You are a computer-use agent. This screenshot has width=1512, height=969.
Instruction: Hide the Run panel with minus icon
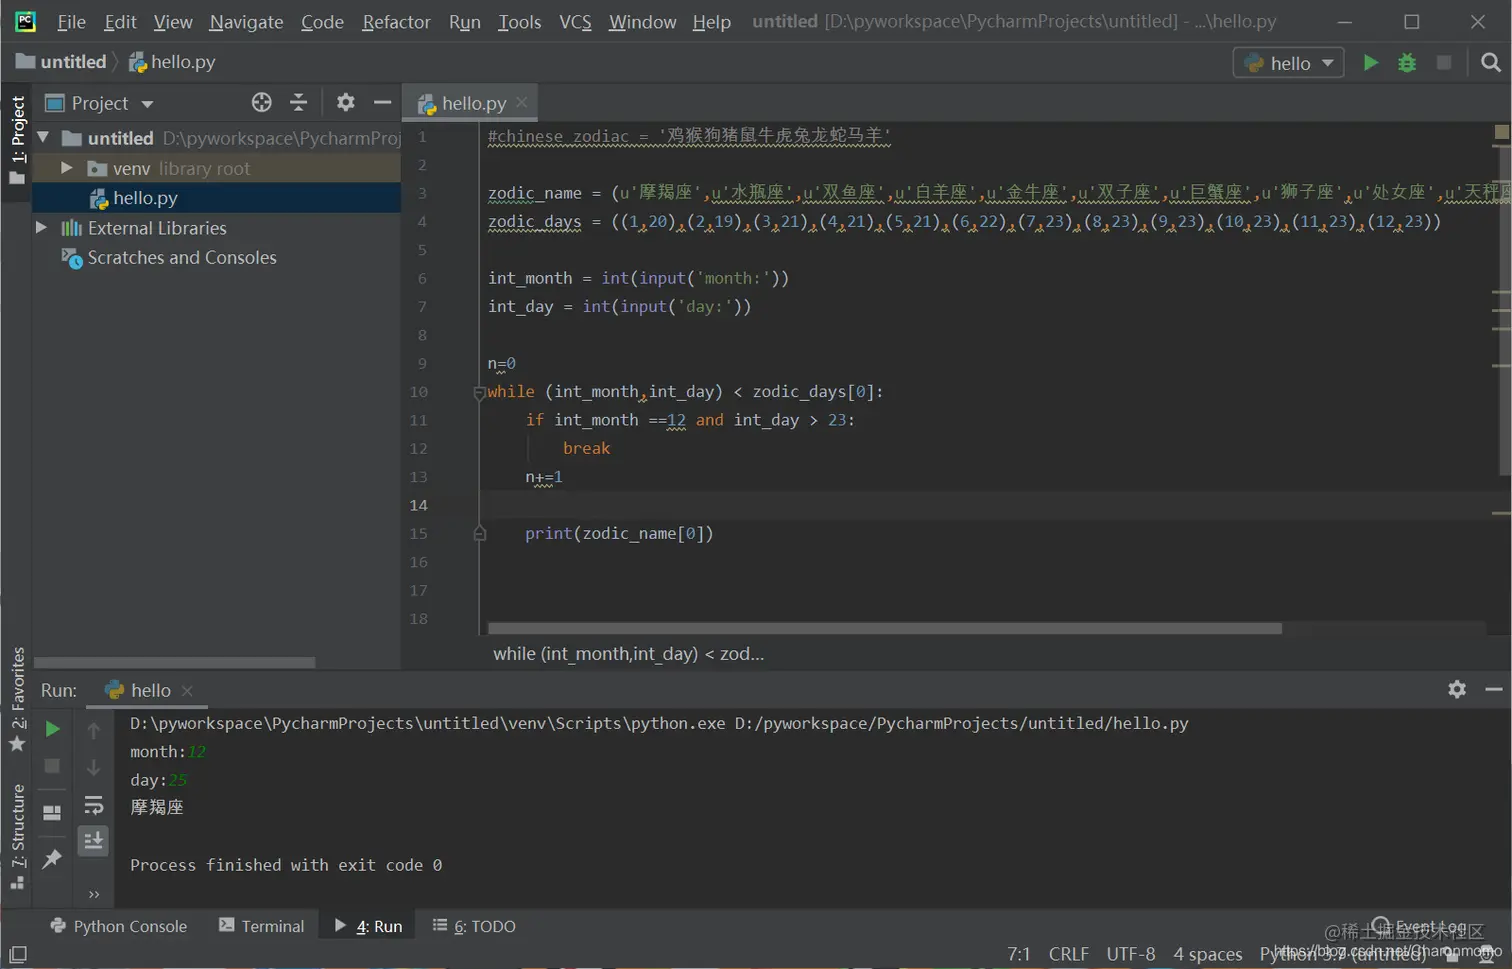coord(1494,689)
